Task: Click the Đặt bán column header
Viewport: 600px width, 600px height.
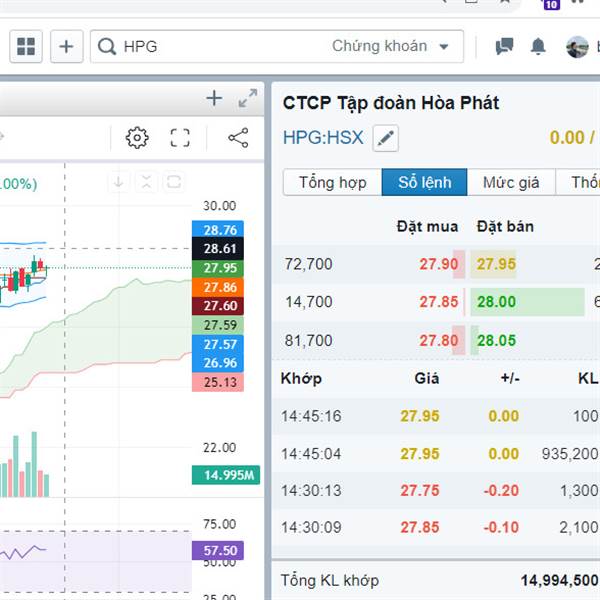Action: tap(505, 226)
